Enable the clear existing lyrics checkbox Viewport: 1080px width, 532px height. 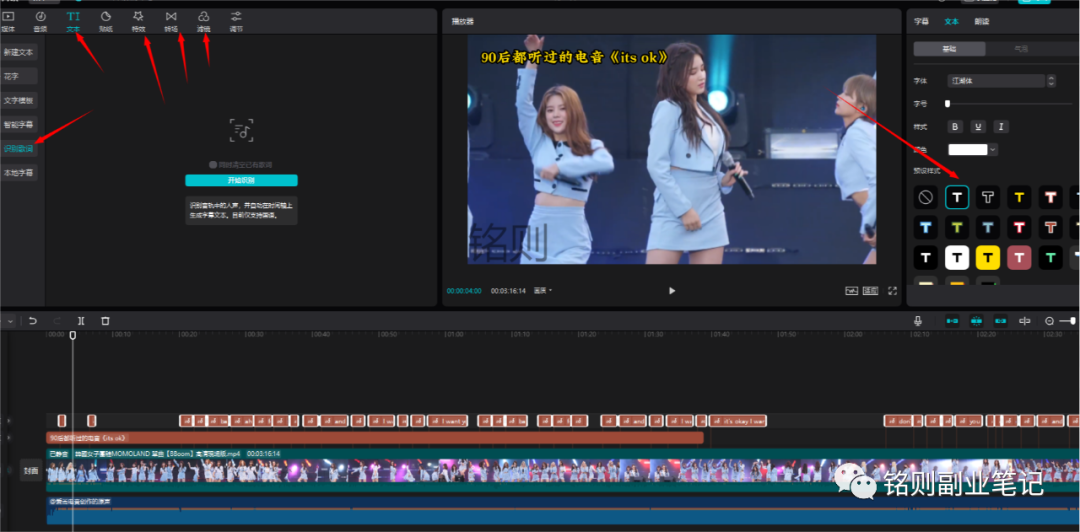[x=213, y=165]
